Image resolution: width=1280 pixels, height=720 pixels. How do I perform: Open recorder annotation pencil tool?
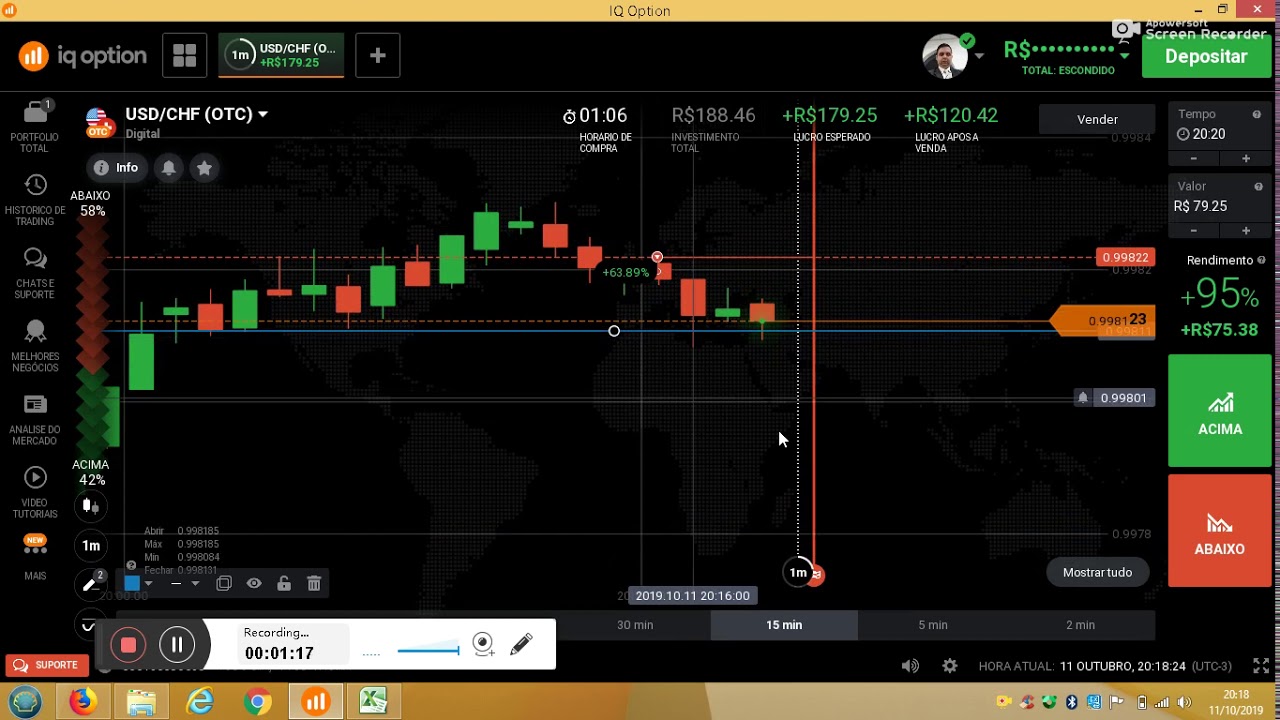(521, 645)
